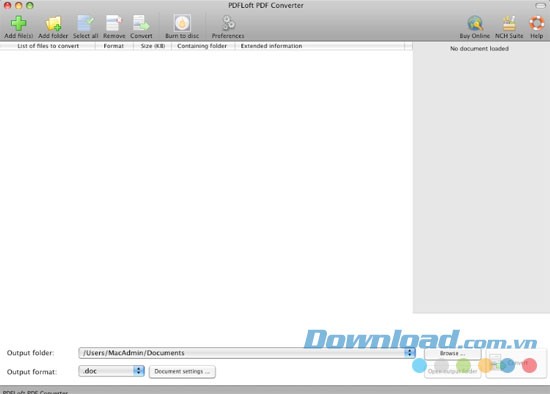Click the yellow minimize window button
Screen dimensions: 550x394
pyautogui.click(x=19, y=5)
